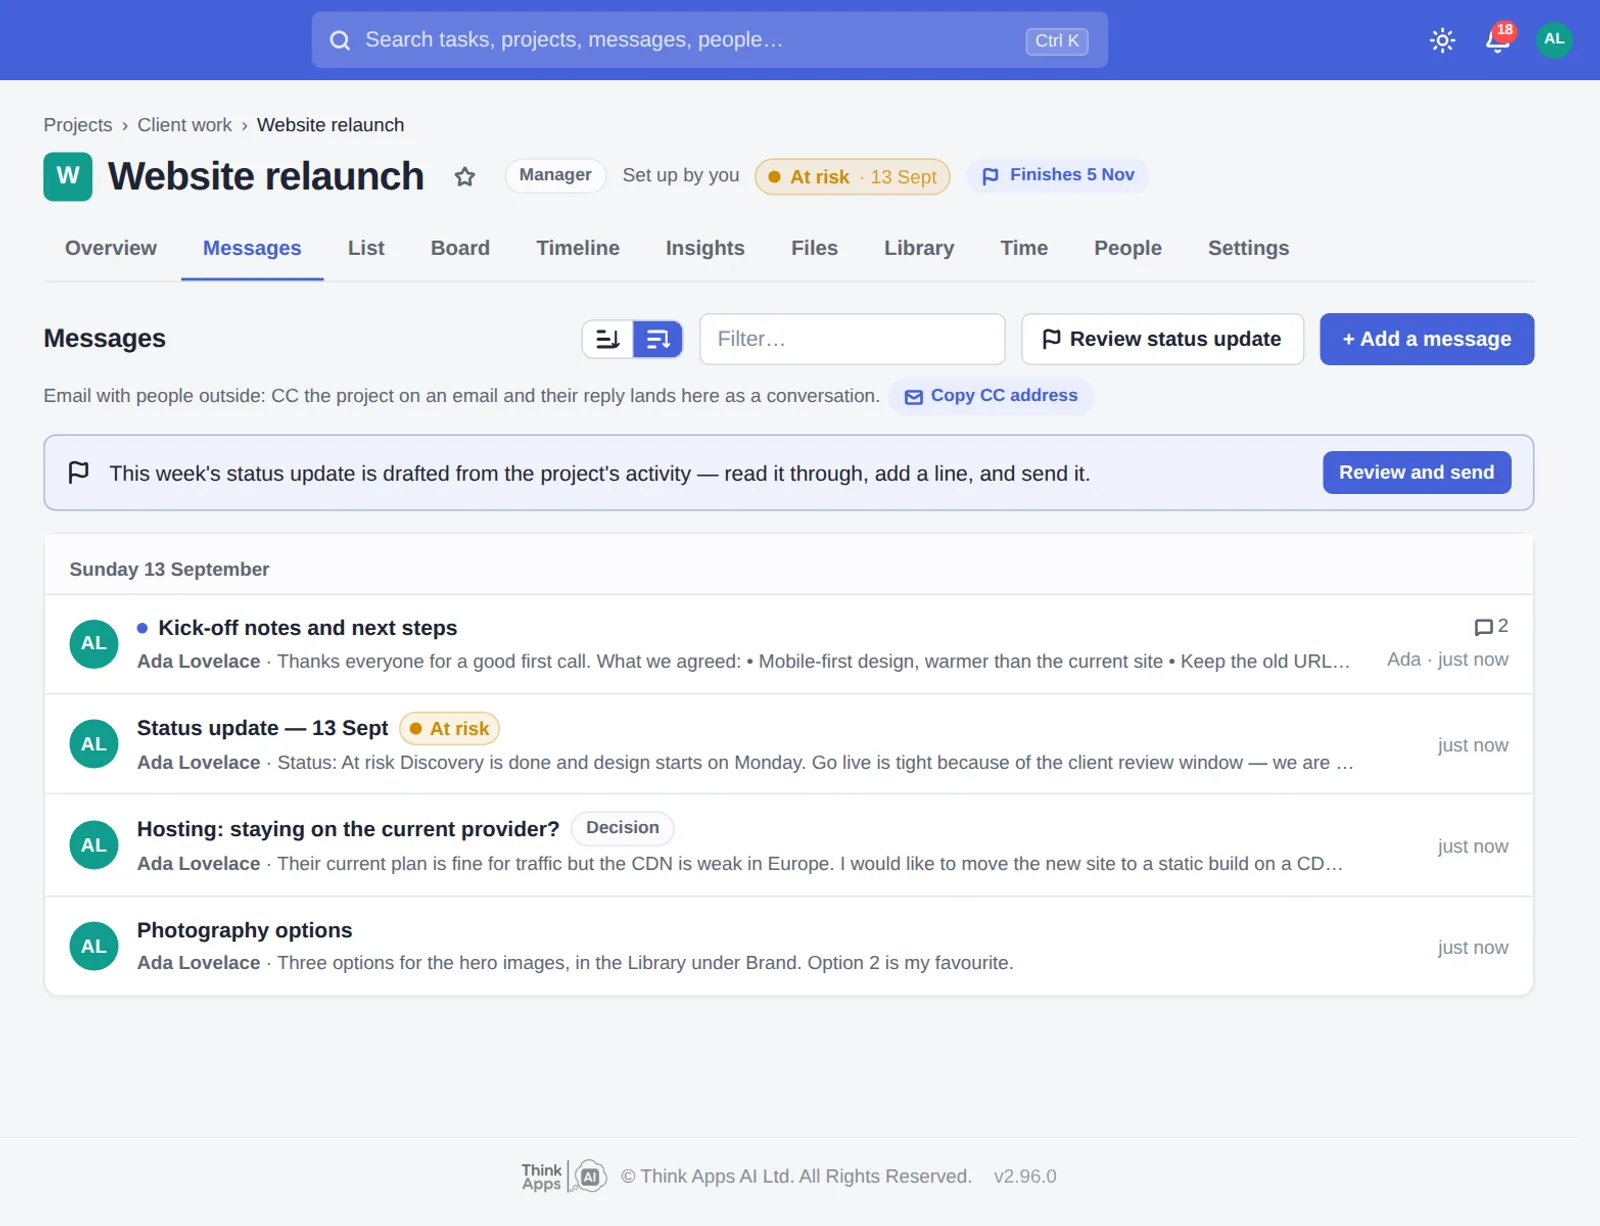
Task: Go to Client work breadcrumb
Action: click(x=184, y=125)
